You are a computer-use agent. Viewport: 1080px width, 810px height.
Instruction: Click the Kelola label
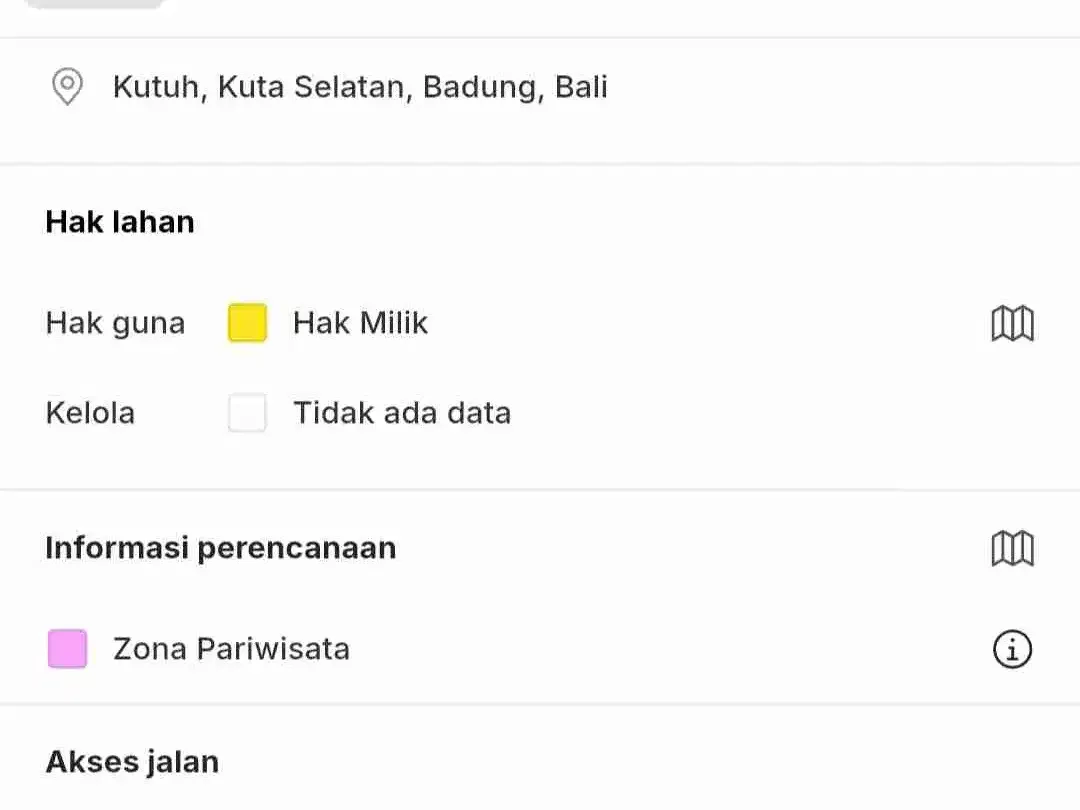90,413
